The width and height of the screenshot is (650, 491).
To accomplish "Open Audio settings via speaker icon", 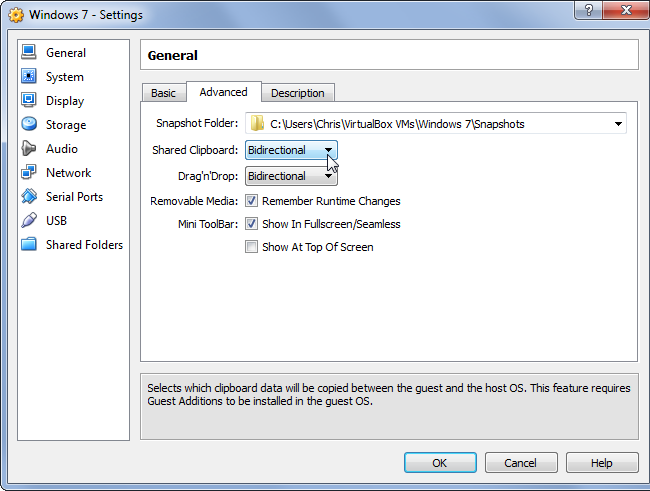I will coord(29,149).
